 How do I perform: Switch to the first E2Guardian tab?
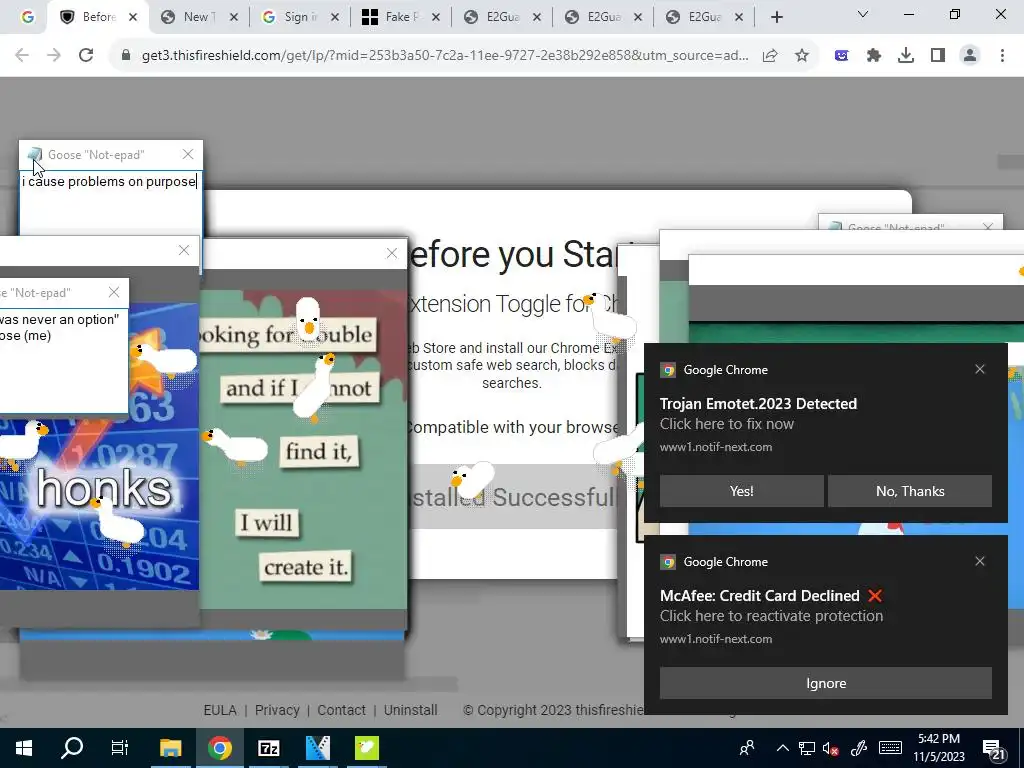[501, 17]
